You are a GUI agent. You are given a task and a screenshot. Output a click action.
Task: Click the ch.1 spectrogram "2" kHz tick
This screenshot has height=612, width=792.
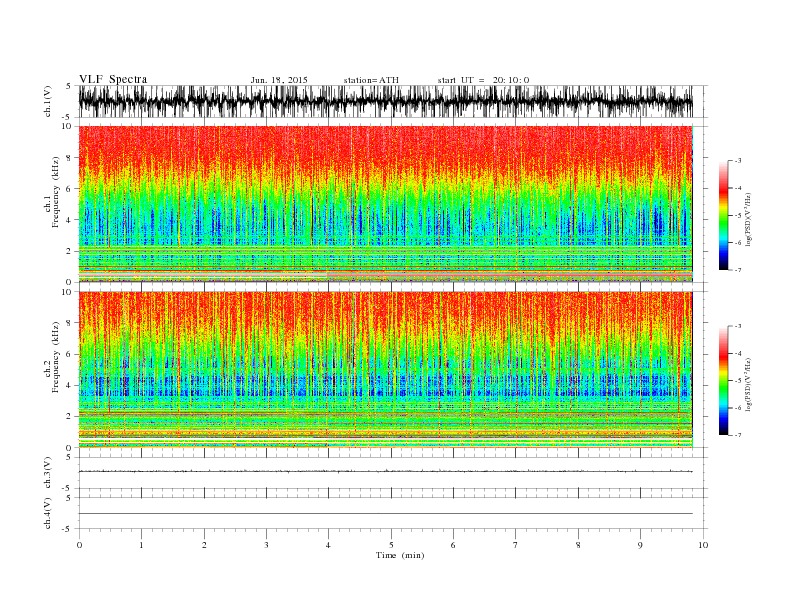[x=70, y=251]
